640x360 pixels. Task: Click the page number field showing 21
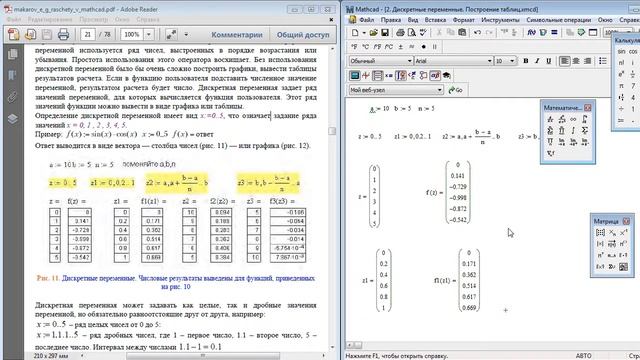point(88,35)
